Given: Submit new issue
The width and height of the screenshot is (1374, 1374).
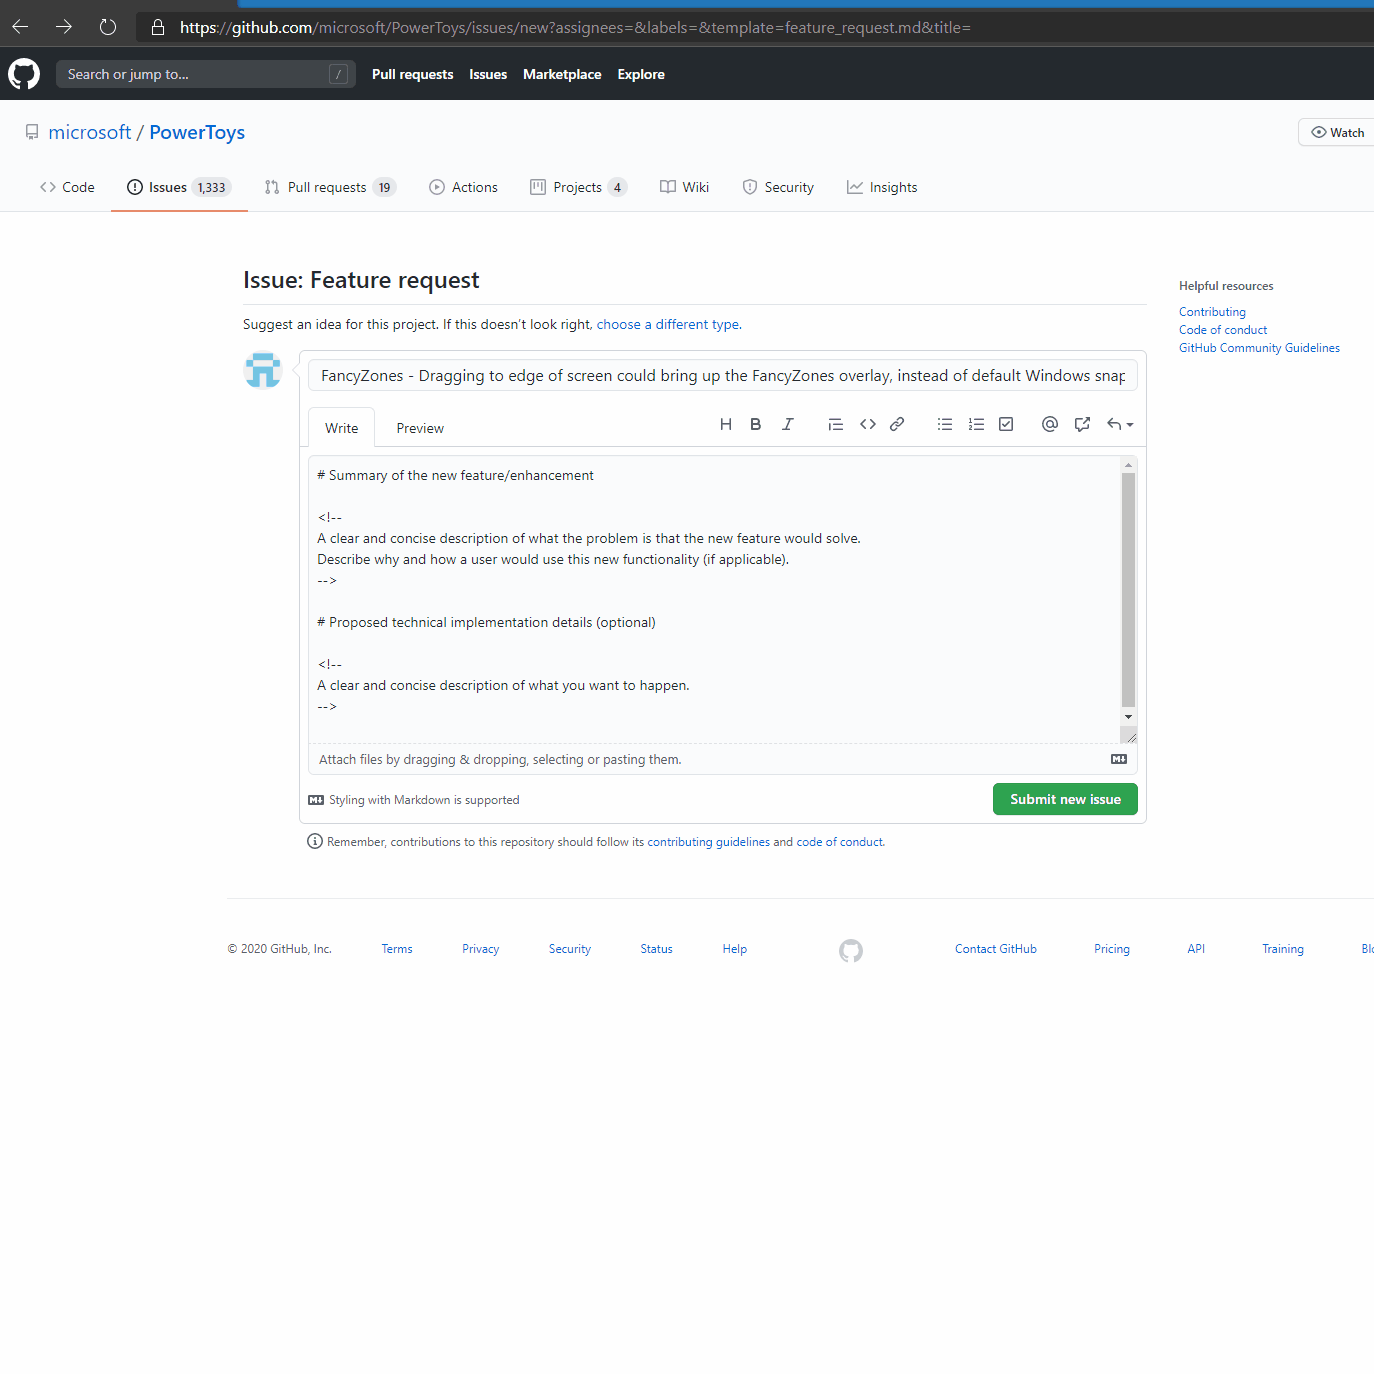Looking at the screenshot, I should point(1065,799).
